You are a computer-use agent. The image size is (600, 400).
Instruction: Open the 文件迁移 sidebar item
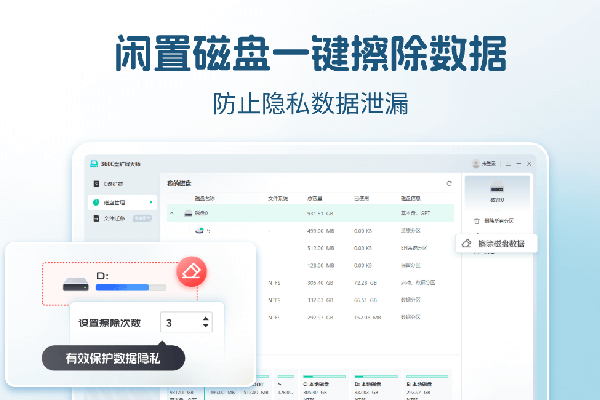click(x=122, y=218)
